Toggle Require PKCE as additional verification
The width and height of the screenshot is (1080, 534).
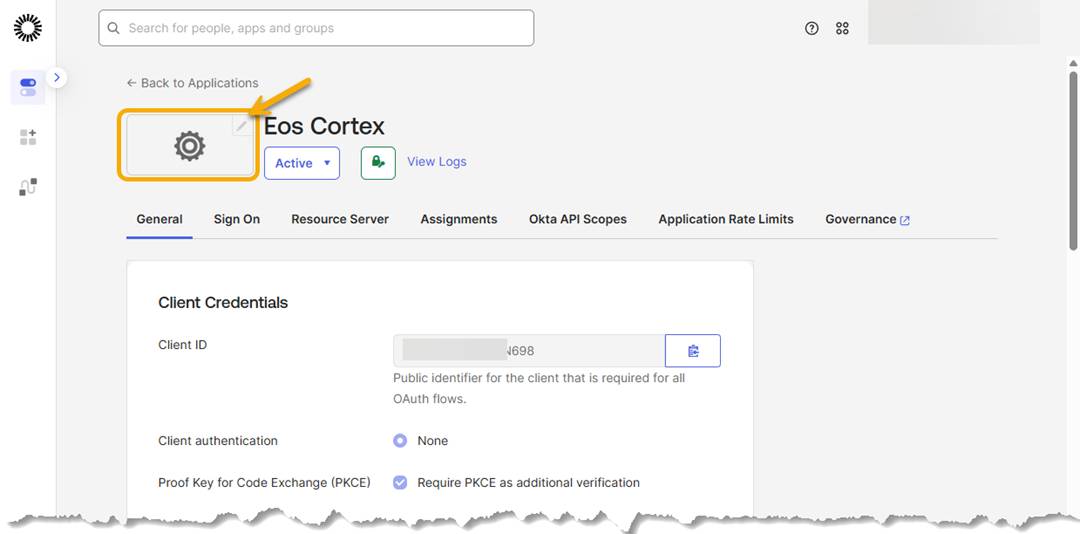coord(400,483)
